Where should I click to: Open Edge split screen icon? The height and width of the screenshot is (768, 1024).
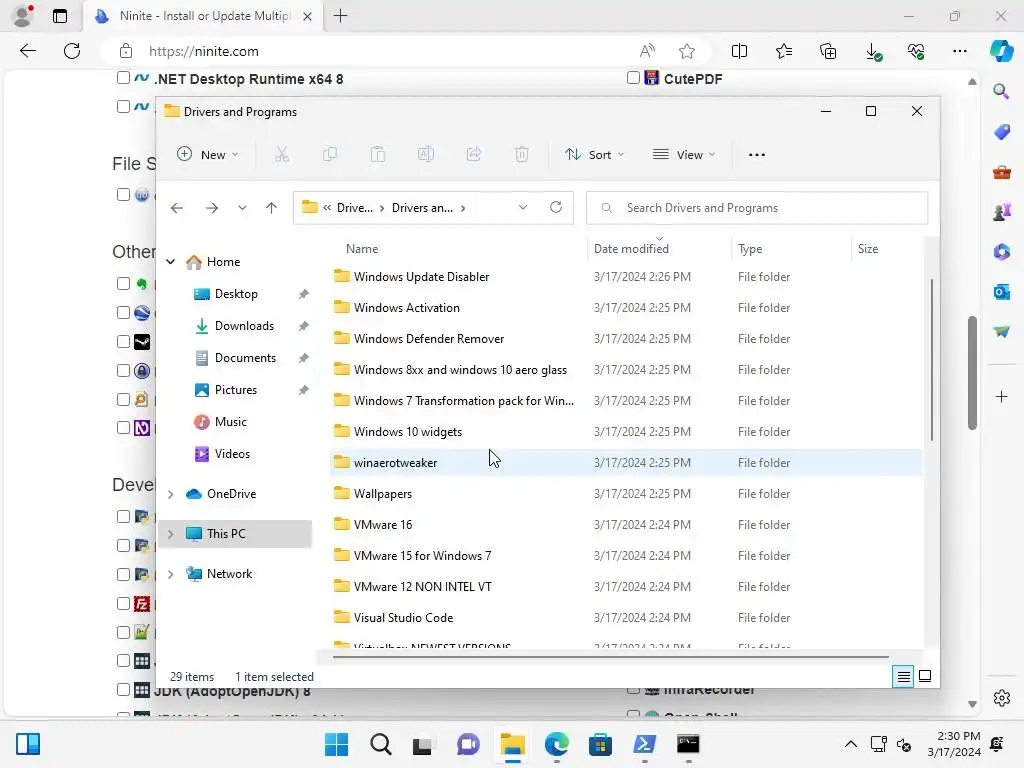(739, 51)
